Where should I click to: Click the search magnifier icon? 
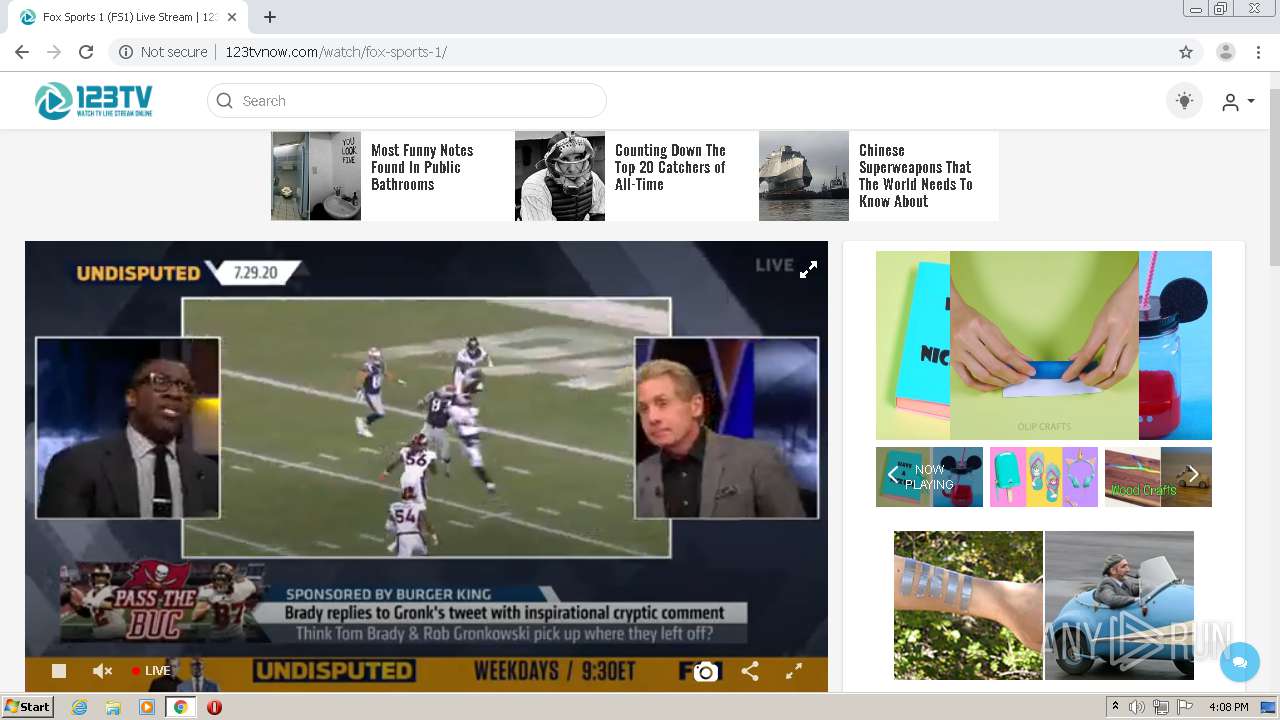pyautogui.click(x=225, y=101)
